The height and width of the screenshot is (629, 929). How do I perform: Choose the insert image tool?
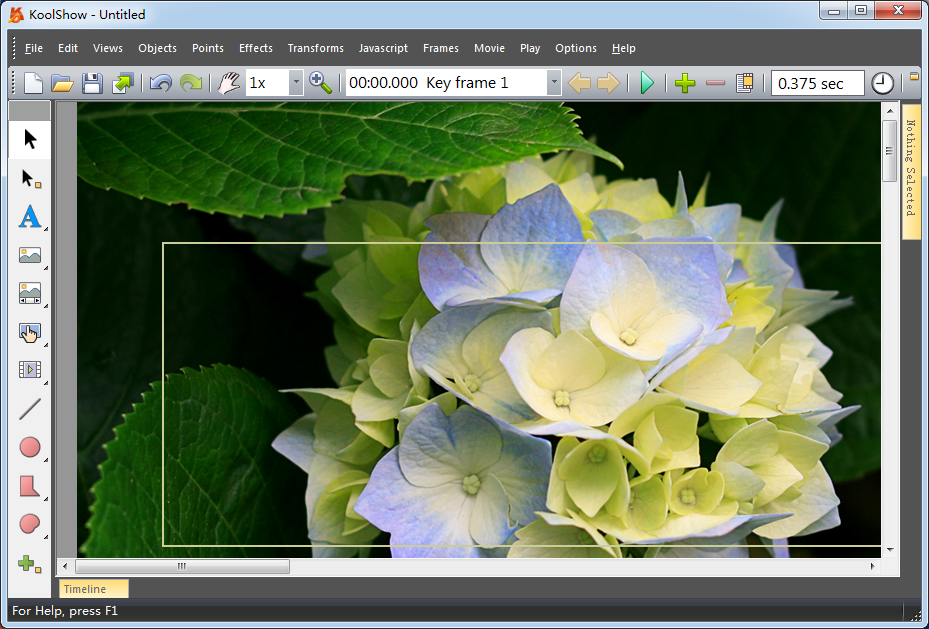click(30, 256)
